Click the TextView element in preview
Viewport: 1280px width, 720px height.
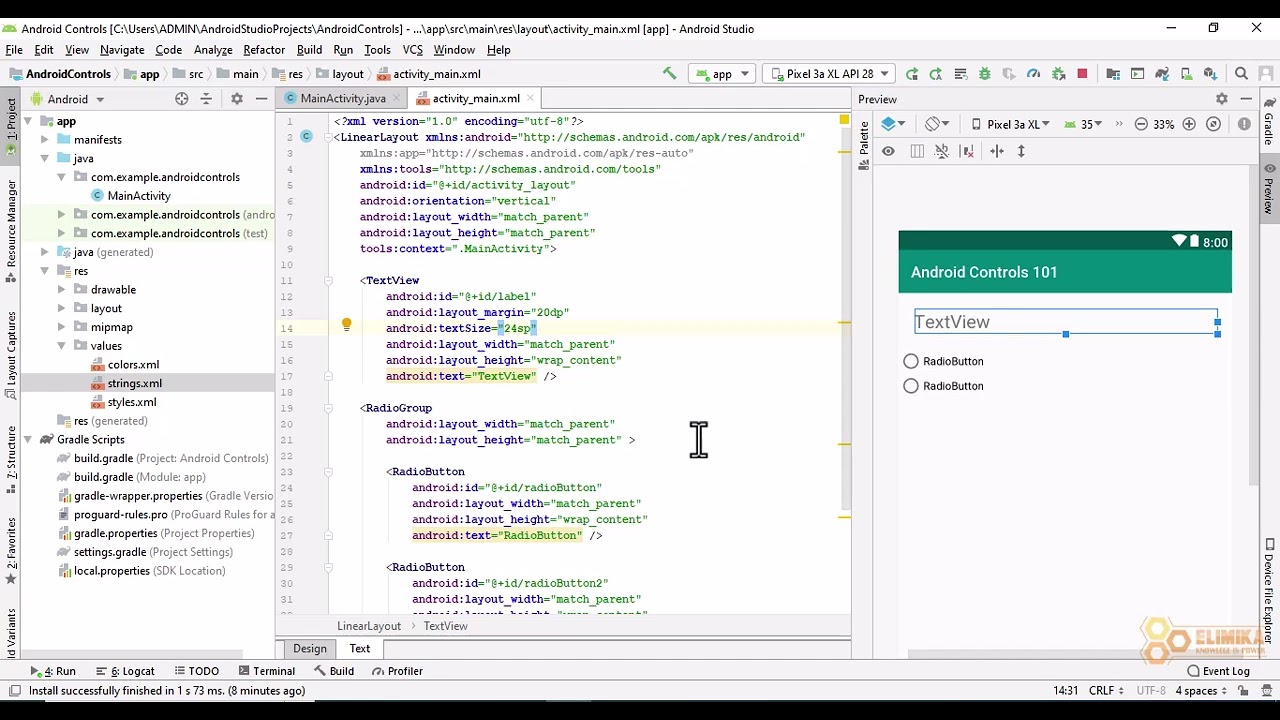point(1065,322)
